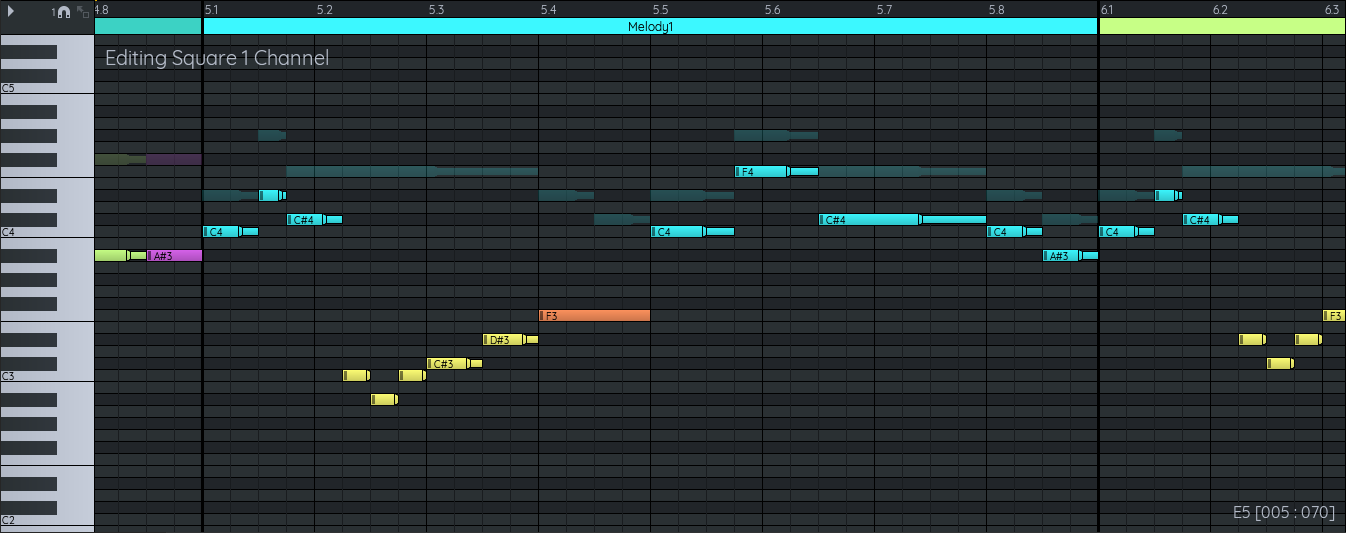
Task: Select the C4 note starting at 5.8
Action: [1014, 232]
